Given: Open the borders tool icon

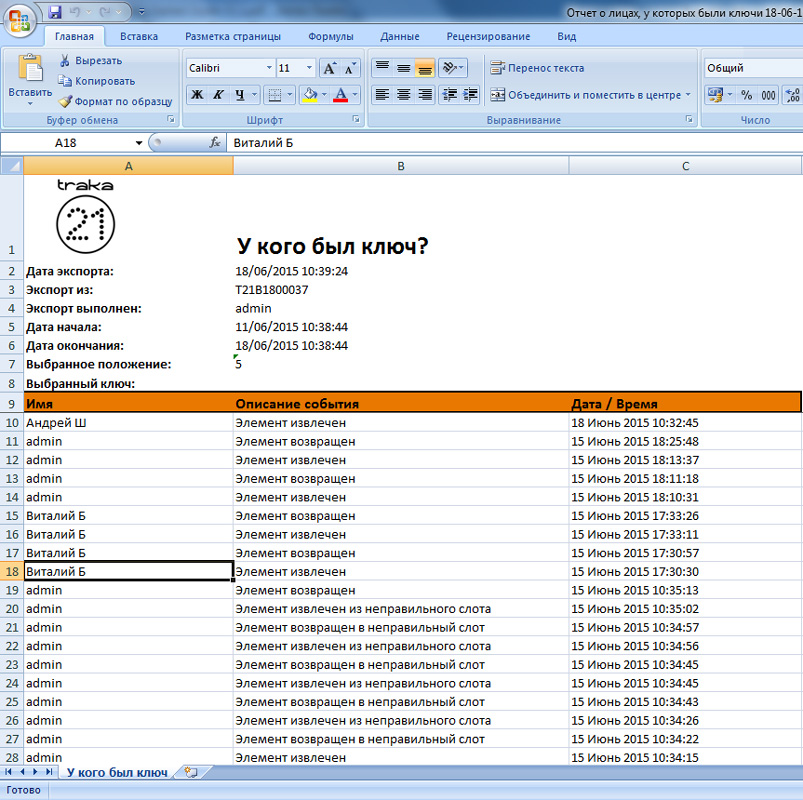Looking at the screenshot, I should point(275,95).
